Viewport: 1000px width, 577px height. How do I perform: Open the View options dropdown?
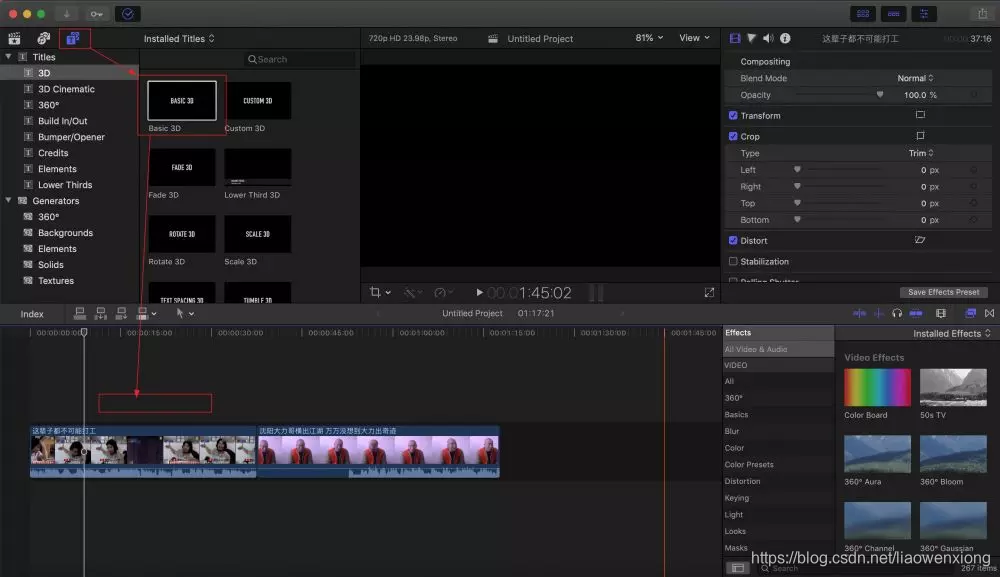[694, 38]
